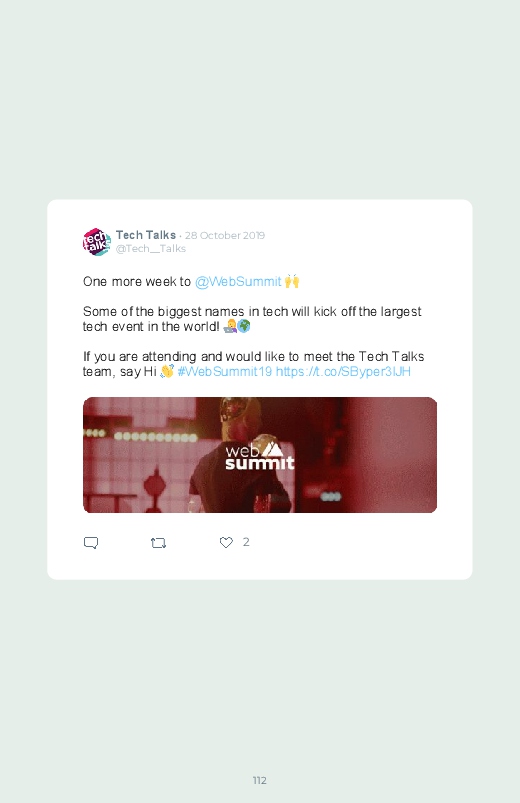
Task: Click the Tech Talks account name
Action: coord(146,235)
